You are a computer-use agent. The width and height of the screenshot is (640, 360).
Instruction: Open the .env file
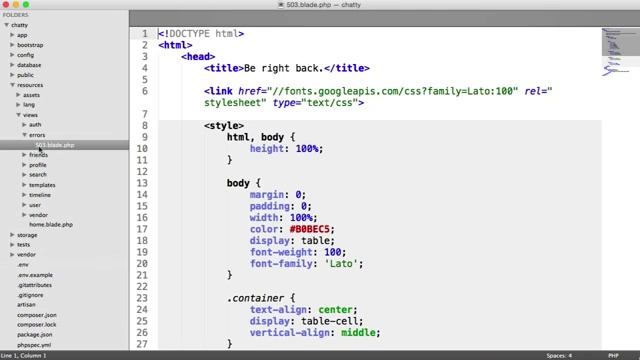point(23,264)
